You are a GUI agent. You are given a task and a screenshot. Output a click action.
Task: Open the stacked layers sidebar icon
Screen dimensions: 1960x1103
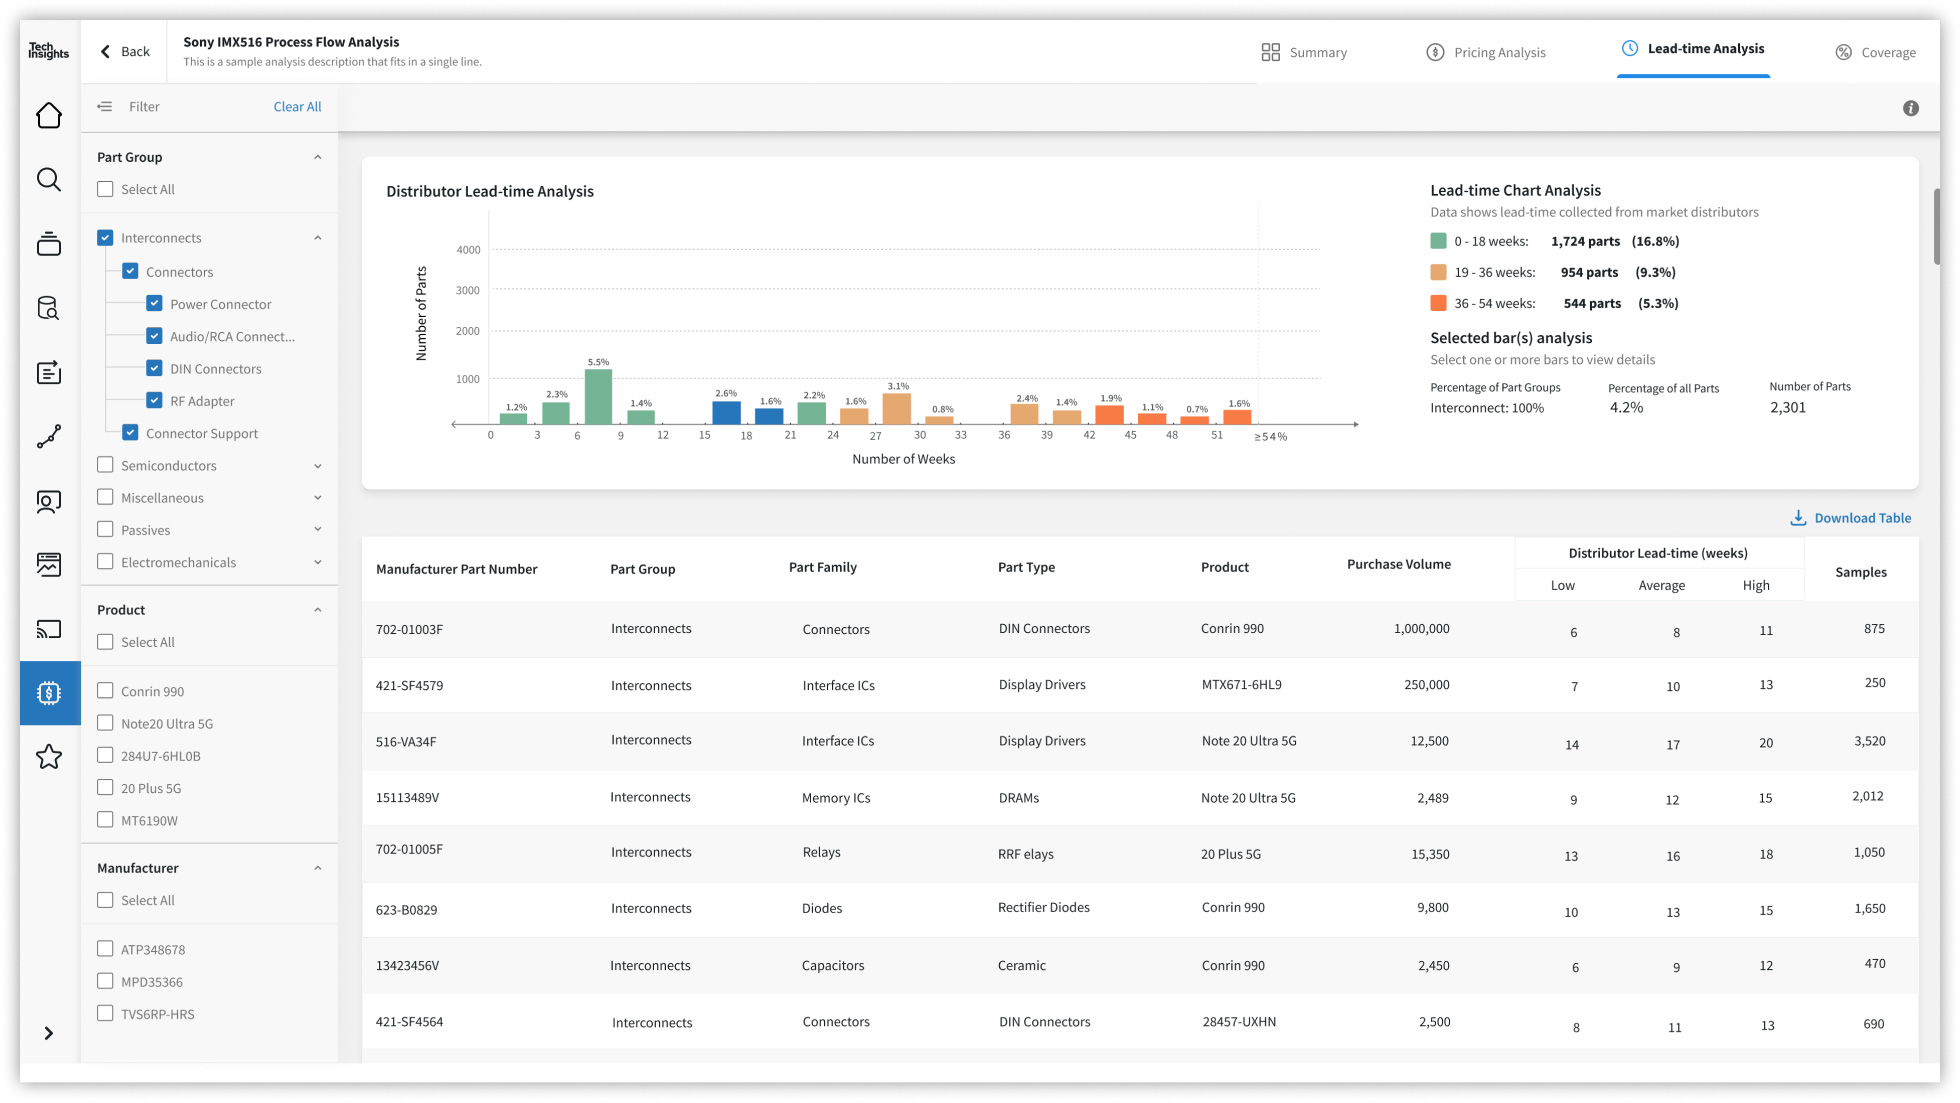tap(49, 244)
